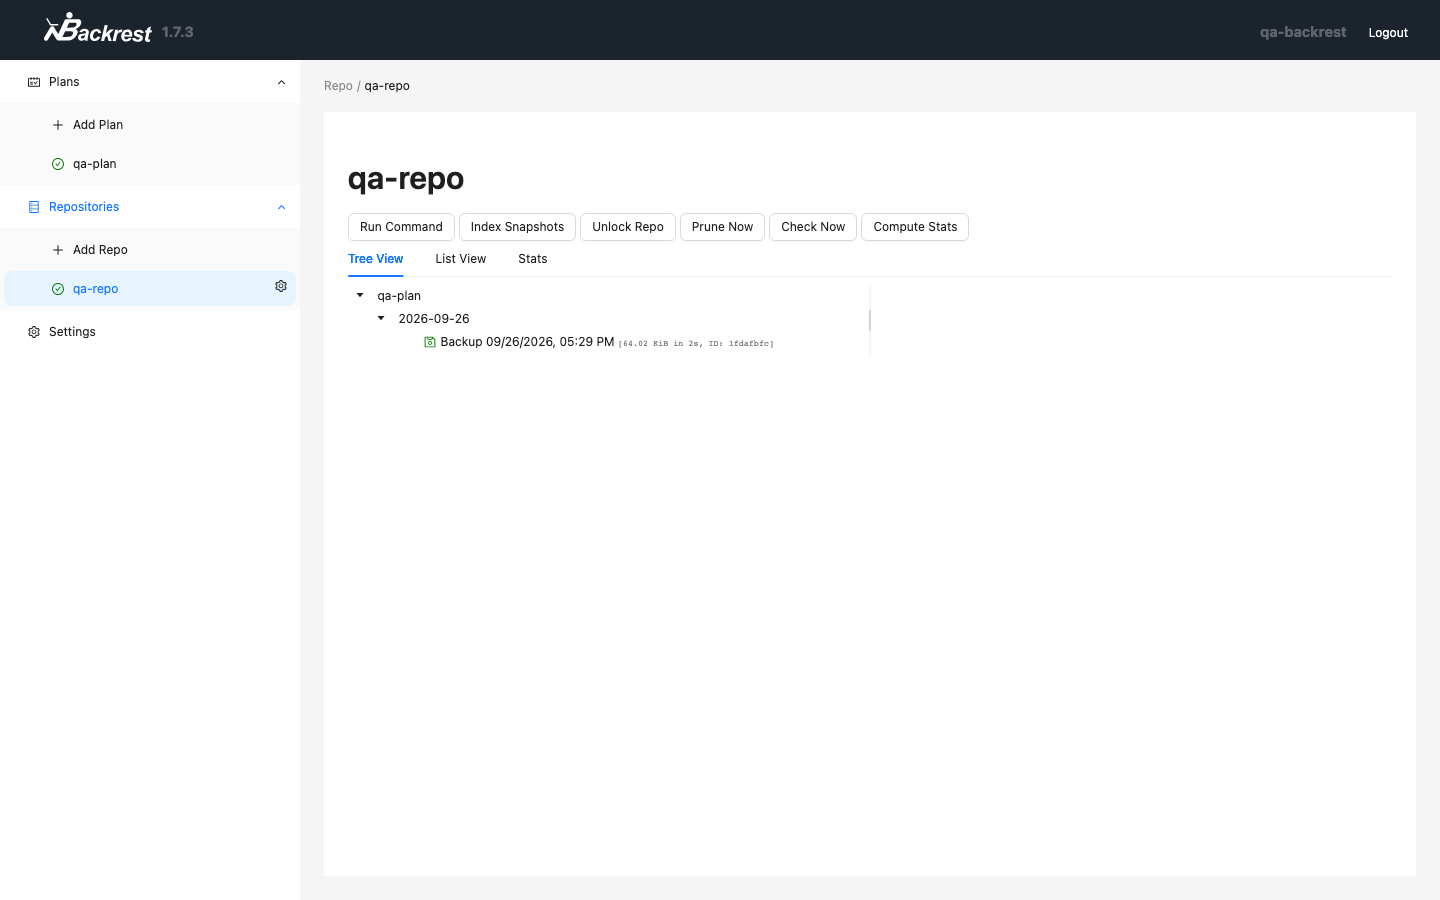Viewport: 1440px width, 900px height.
Task: Switch to the Tree View tab
Action: click(x=376, y=259)
